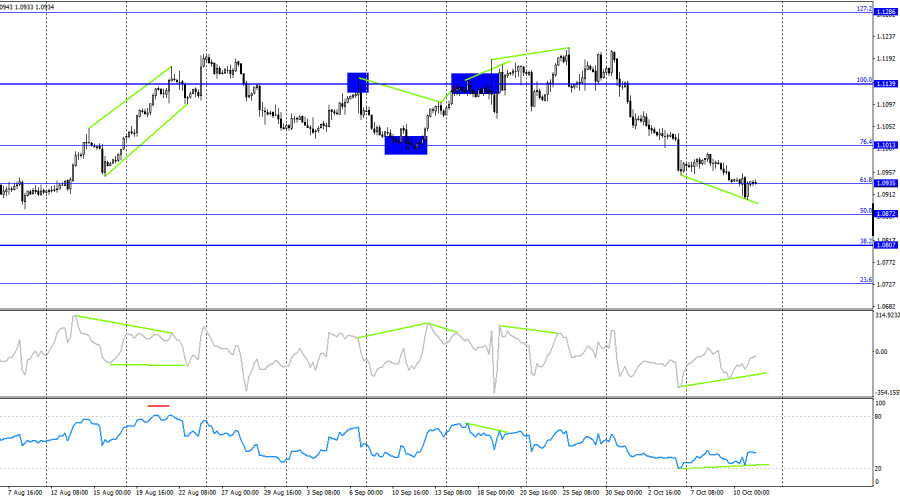The width and height of the screenshot is (900, 500).
Task: Click the 7 Oct 08:00 time label
Action: coord(707,493)
